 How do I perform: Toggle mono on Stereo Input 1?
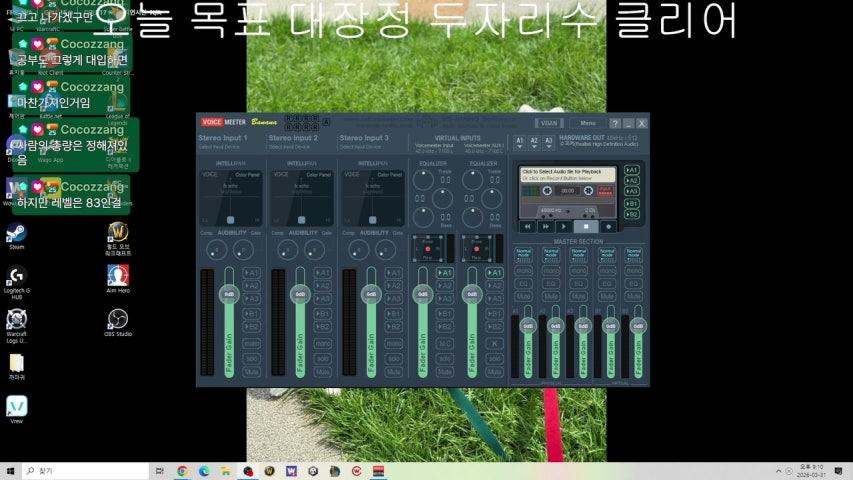pos(252,343)
